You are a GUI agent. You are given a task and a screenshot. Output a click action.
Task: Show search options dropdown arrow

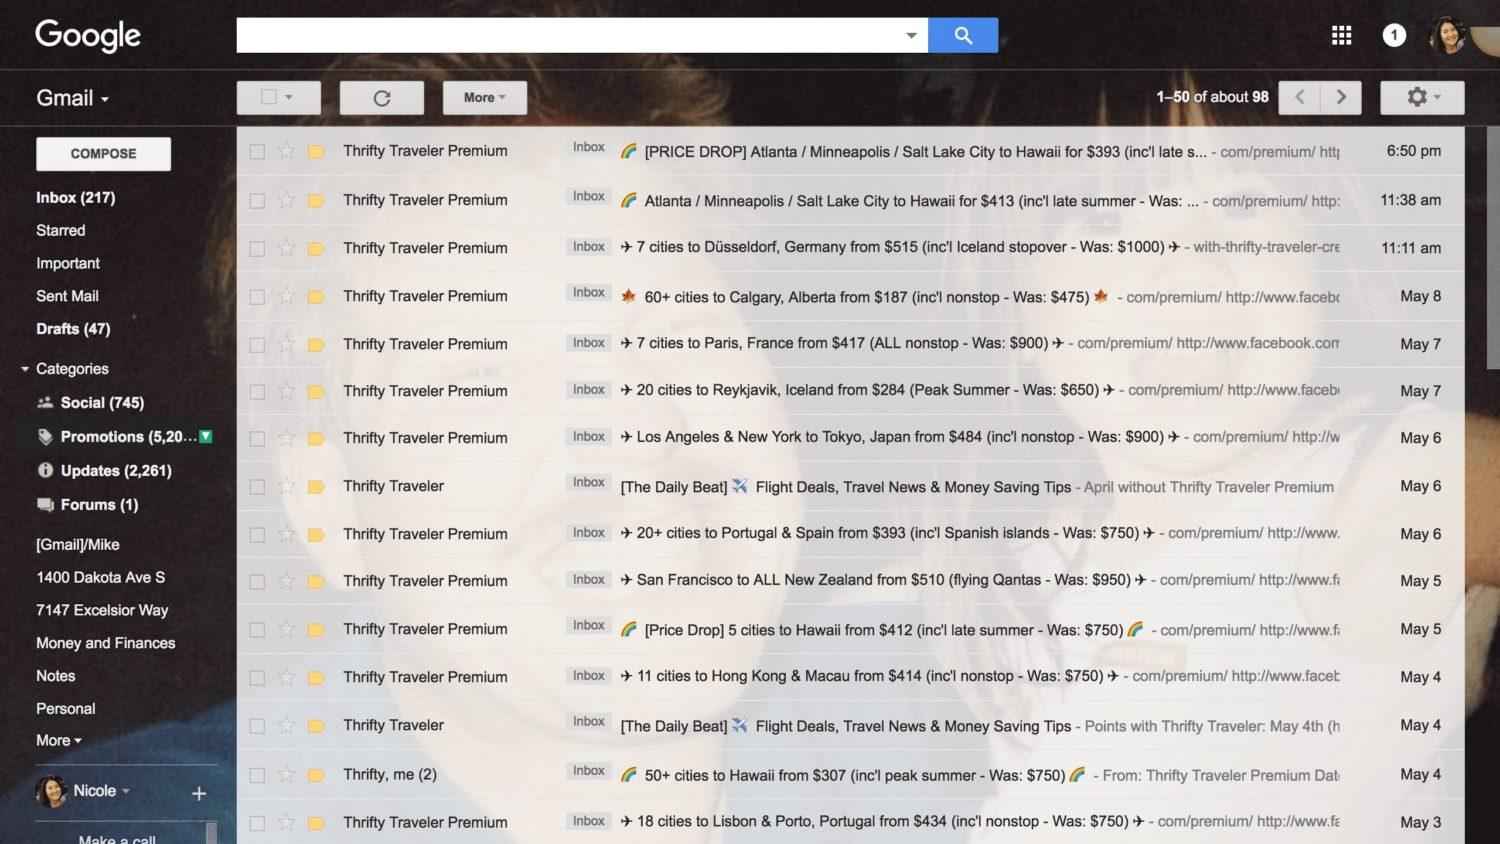[x=911, y=35]
